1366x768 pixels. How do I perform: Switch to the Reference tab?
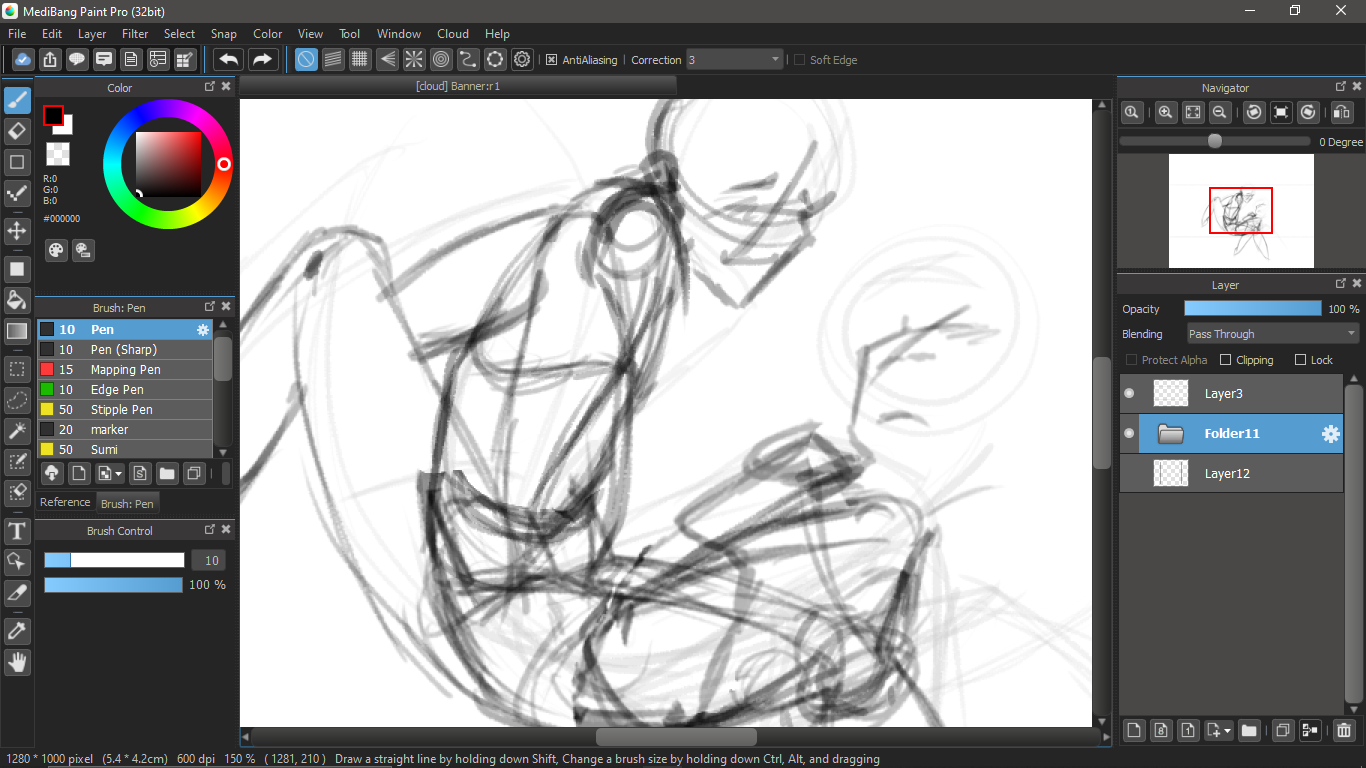click(65, 502)
